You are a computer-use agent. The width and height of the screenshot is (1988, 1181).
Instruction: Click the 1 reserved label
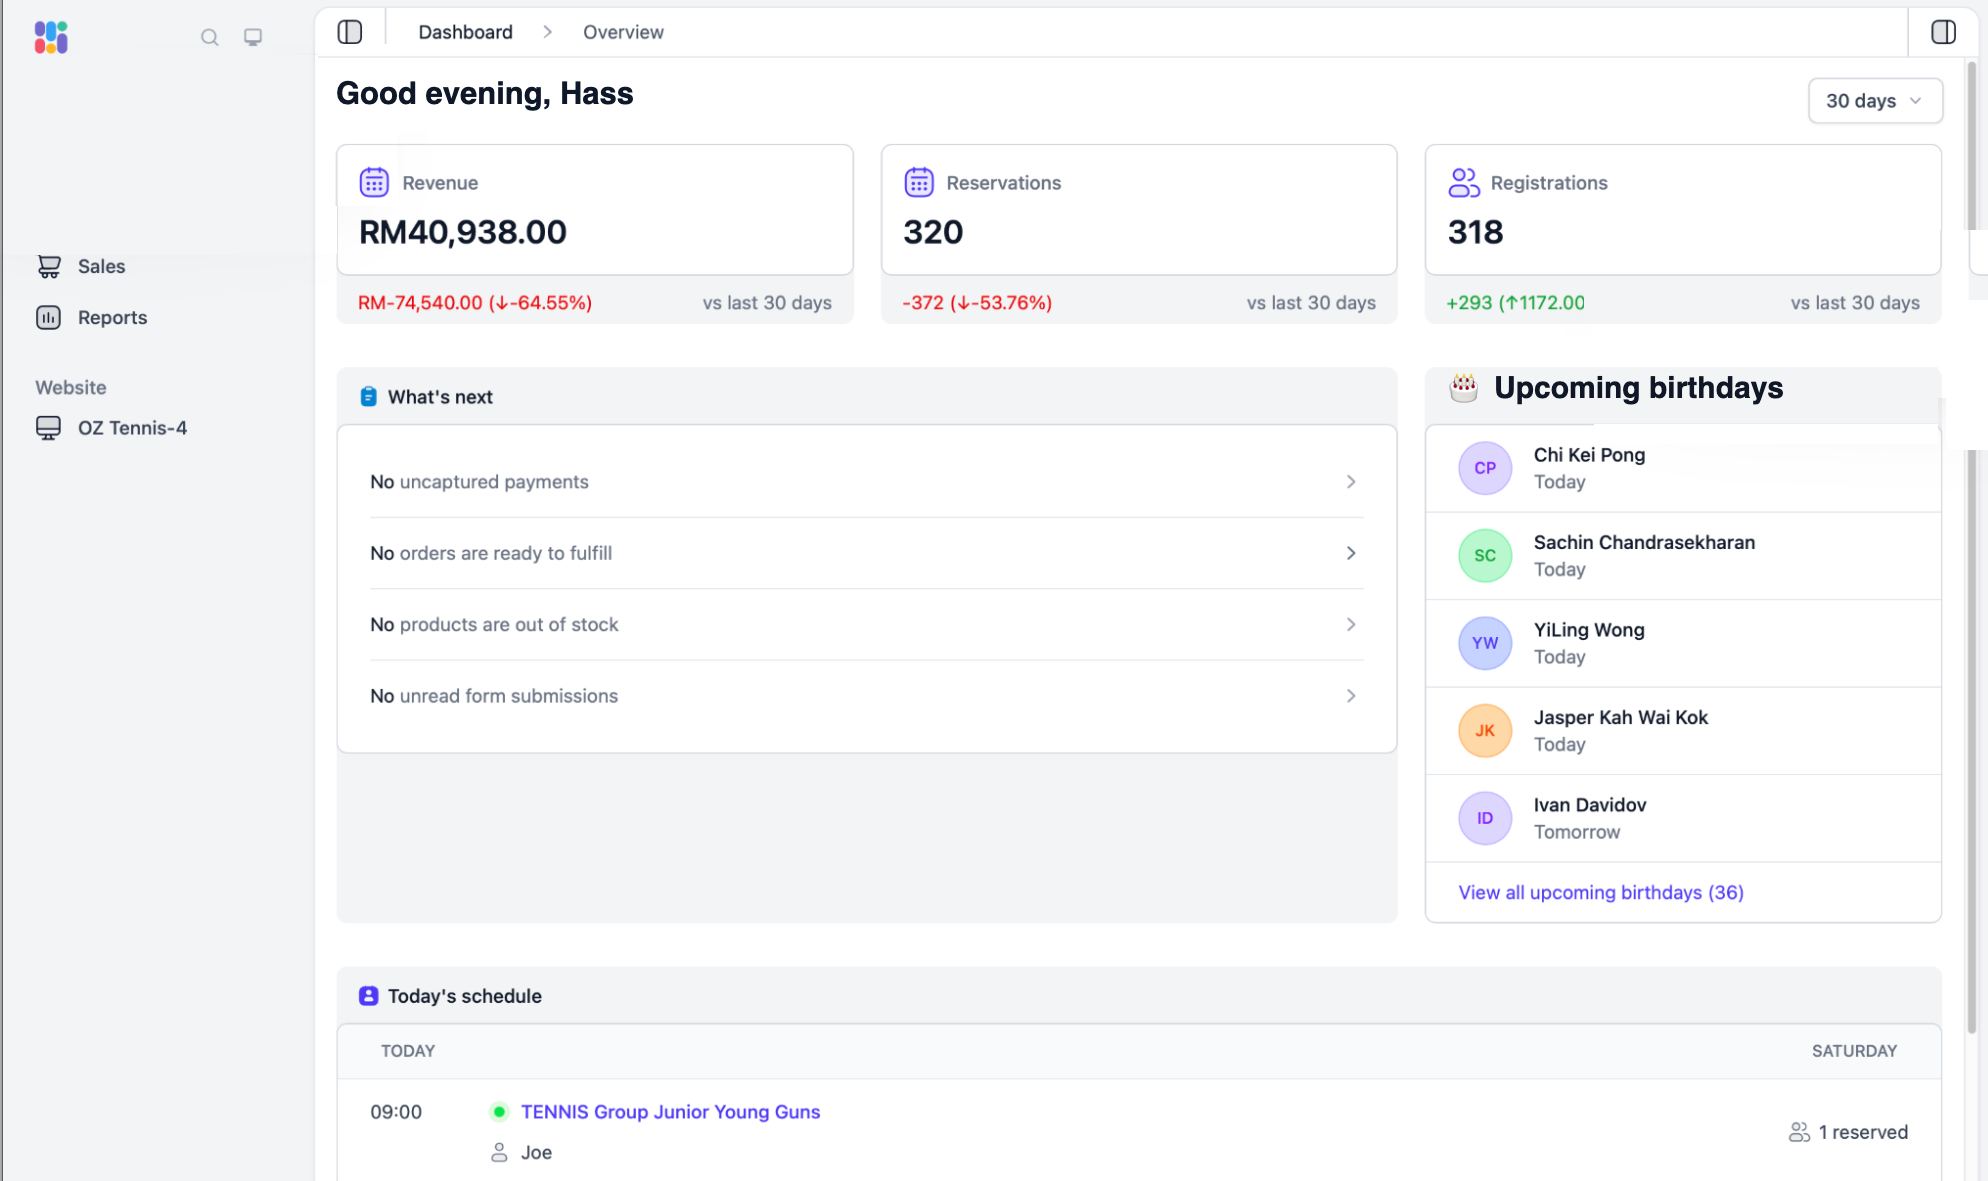tap(1863, 1132)
